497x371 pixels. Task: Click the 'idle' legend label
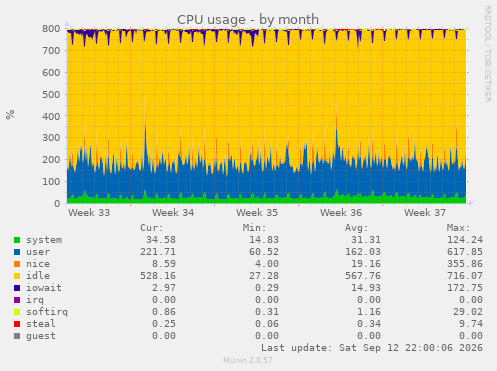[38, 276]
